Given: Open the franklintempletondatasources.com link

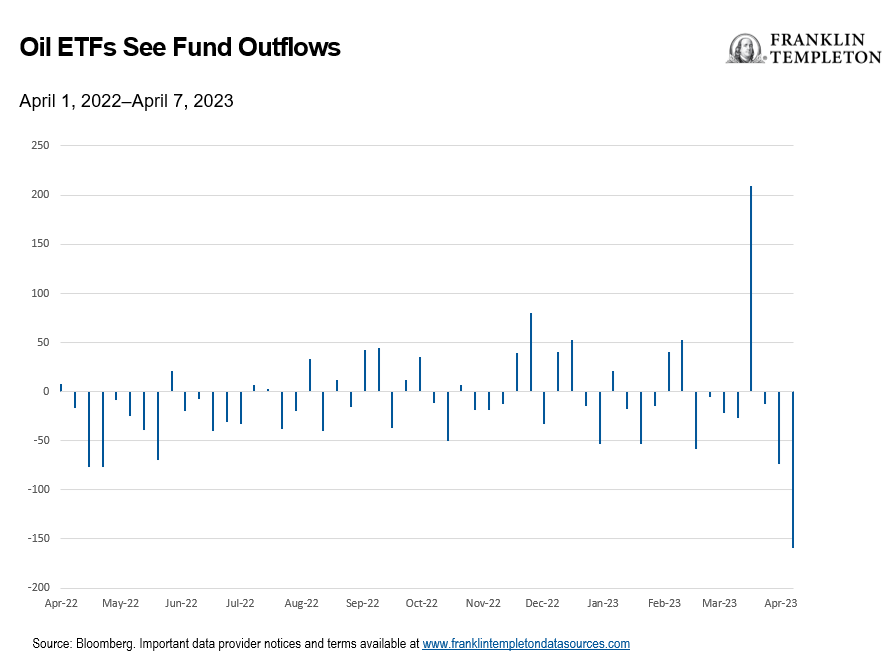Looking at the screenshot, I should [x=526, y=644].
